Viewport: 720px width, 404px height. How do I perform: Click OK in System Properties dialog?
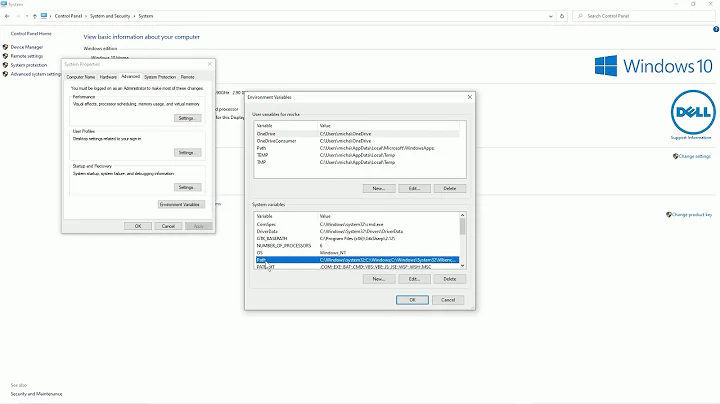(x=138, y=226)
